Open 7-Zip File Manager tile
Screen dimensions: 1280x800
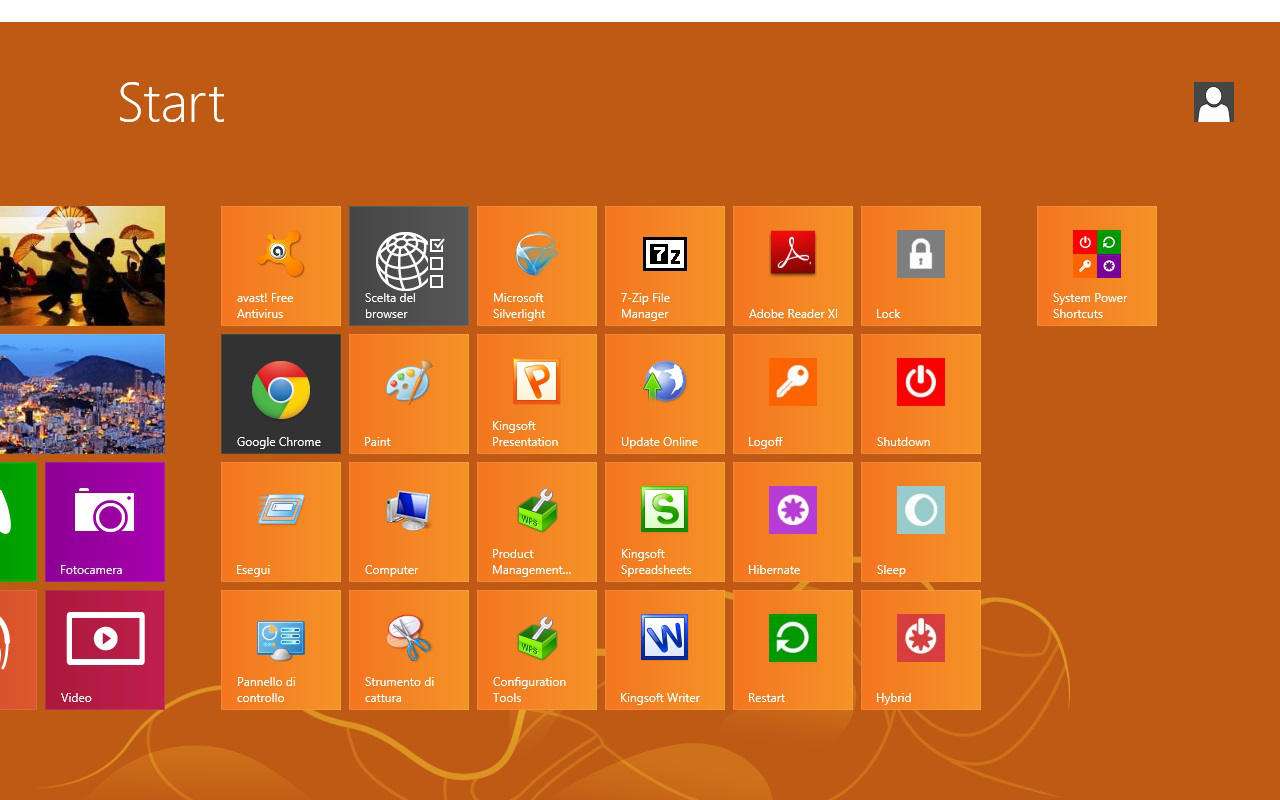665,266
